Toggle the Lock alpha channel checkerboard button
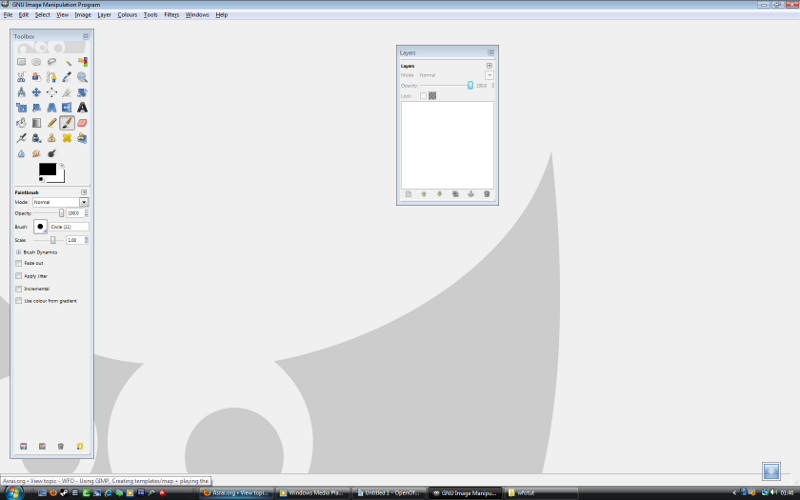The image size is (800, 500). (433, 96)
